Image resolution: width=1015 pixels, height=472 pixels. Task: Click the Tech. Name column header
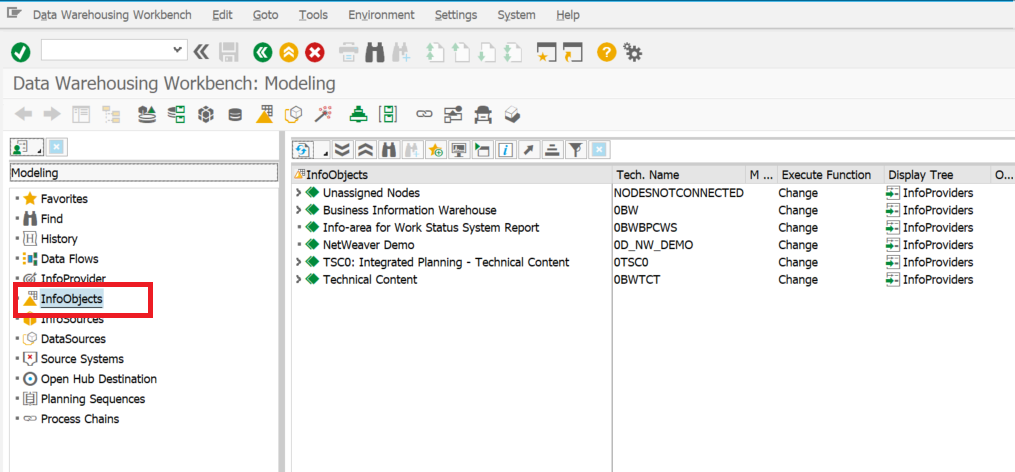(x=647, y=175)
